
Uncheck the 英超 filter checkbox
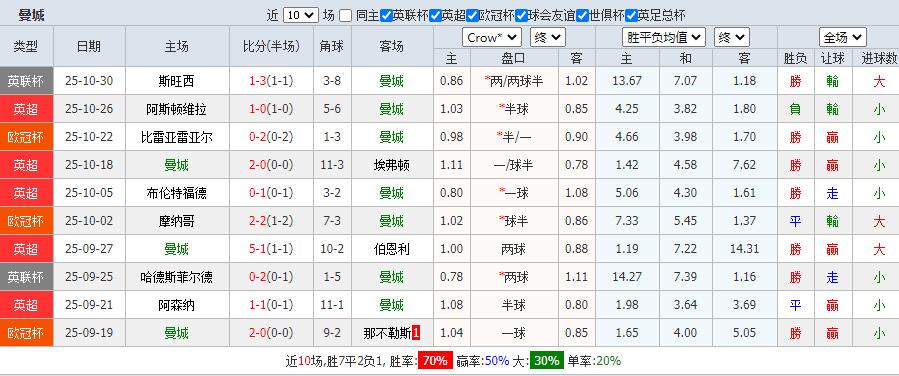click(435, 16)
